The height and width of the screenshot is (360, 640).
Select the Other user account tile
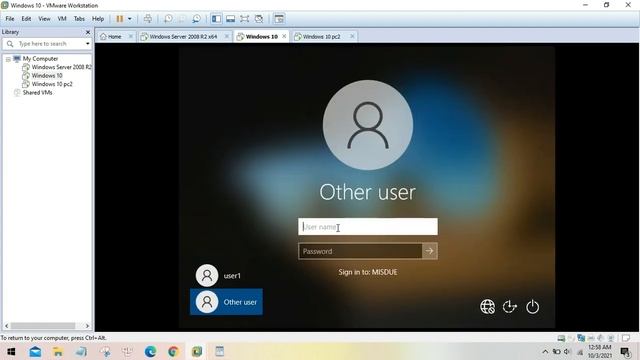226,302
